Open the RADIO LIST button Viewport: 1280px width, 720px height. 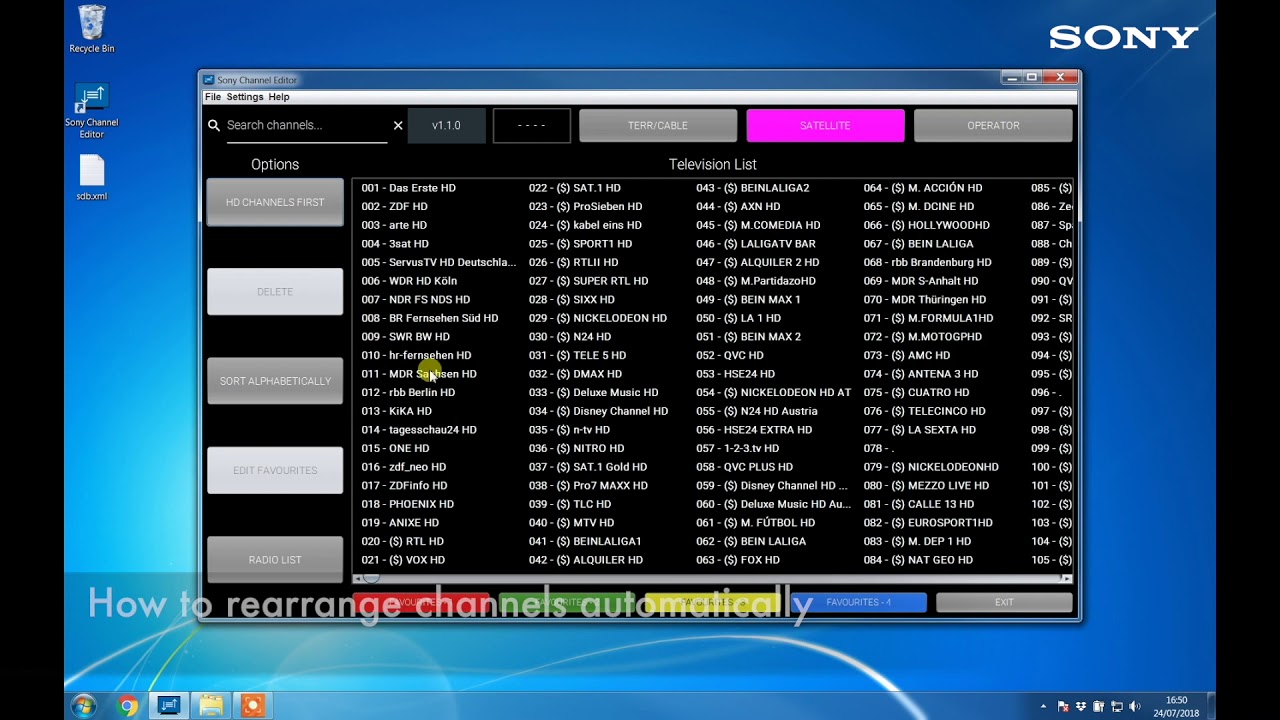[275, 560]
